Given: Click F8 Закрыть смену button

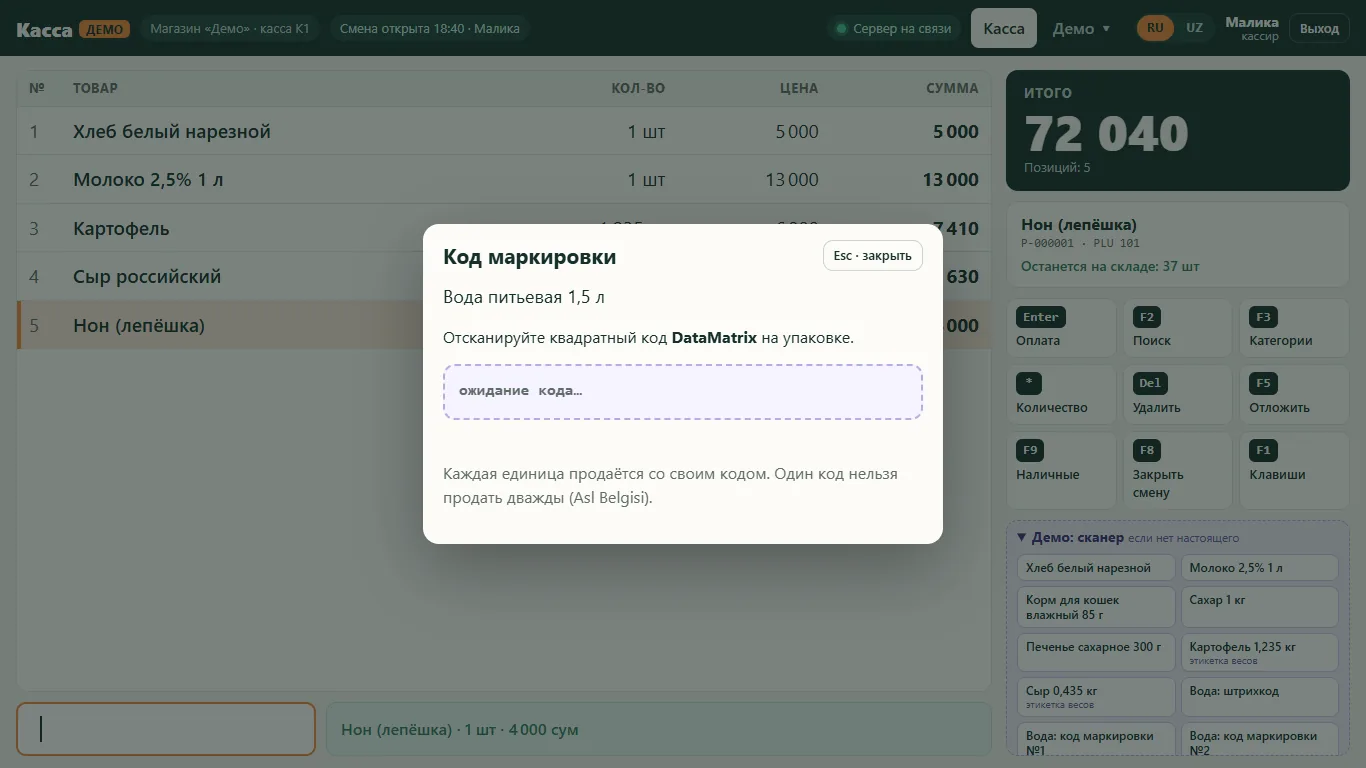Looking at the screenshot, I should coord(1177,471).
